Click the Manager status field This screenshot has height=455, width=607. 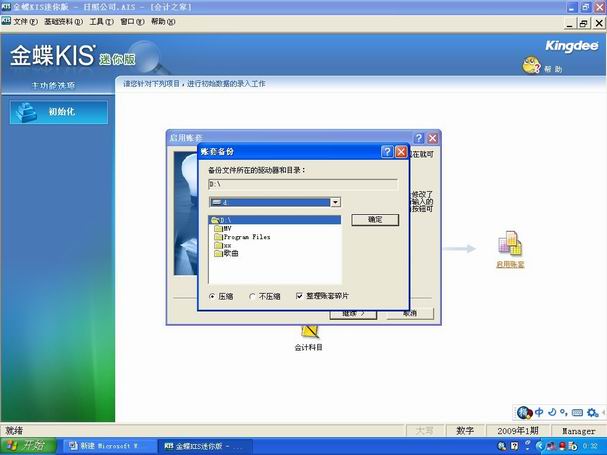(x=578, y=431)
